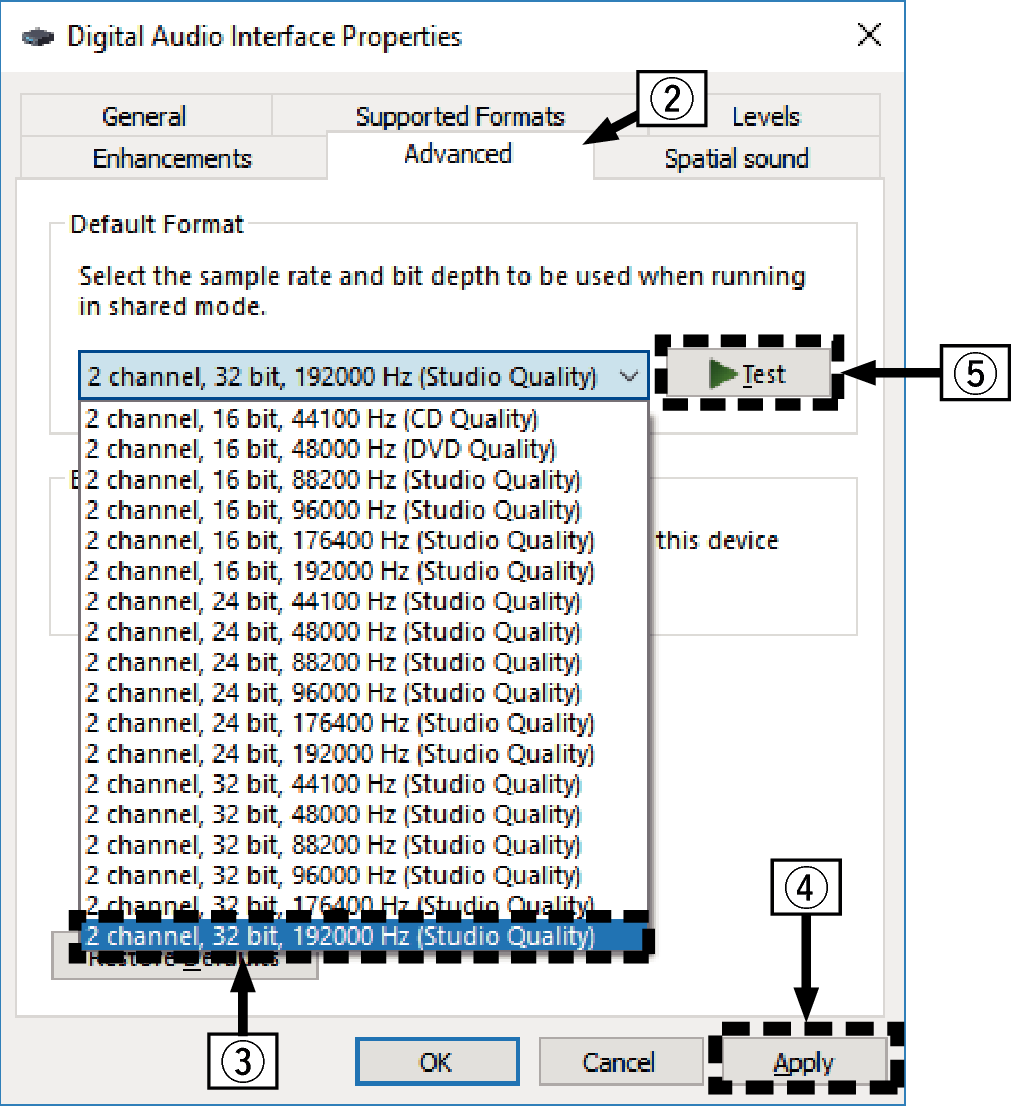Open the default format dropdown chevron
The image size is (1011, 1106).
[628, 374]
